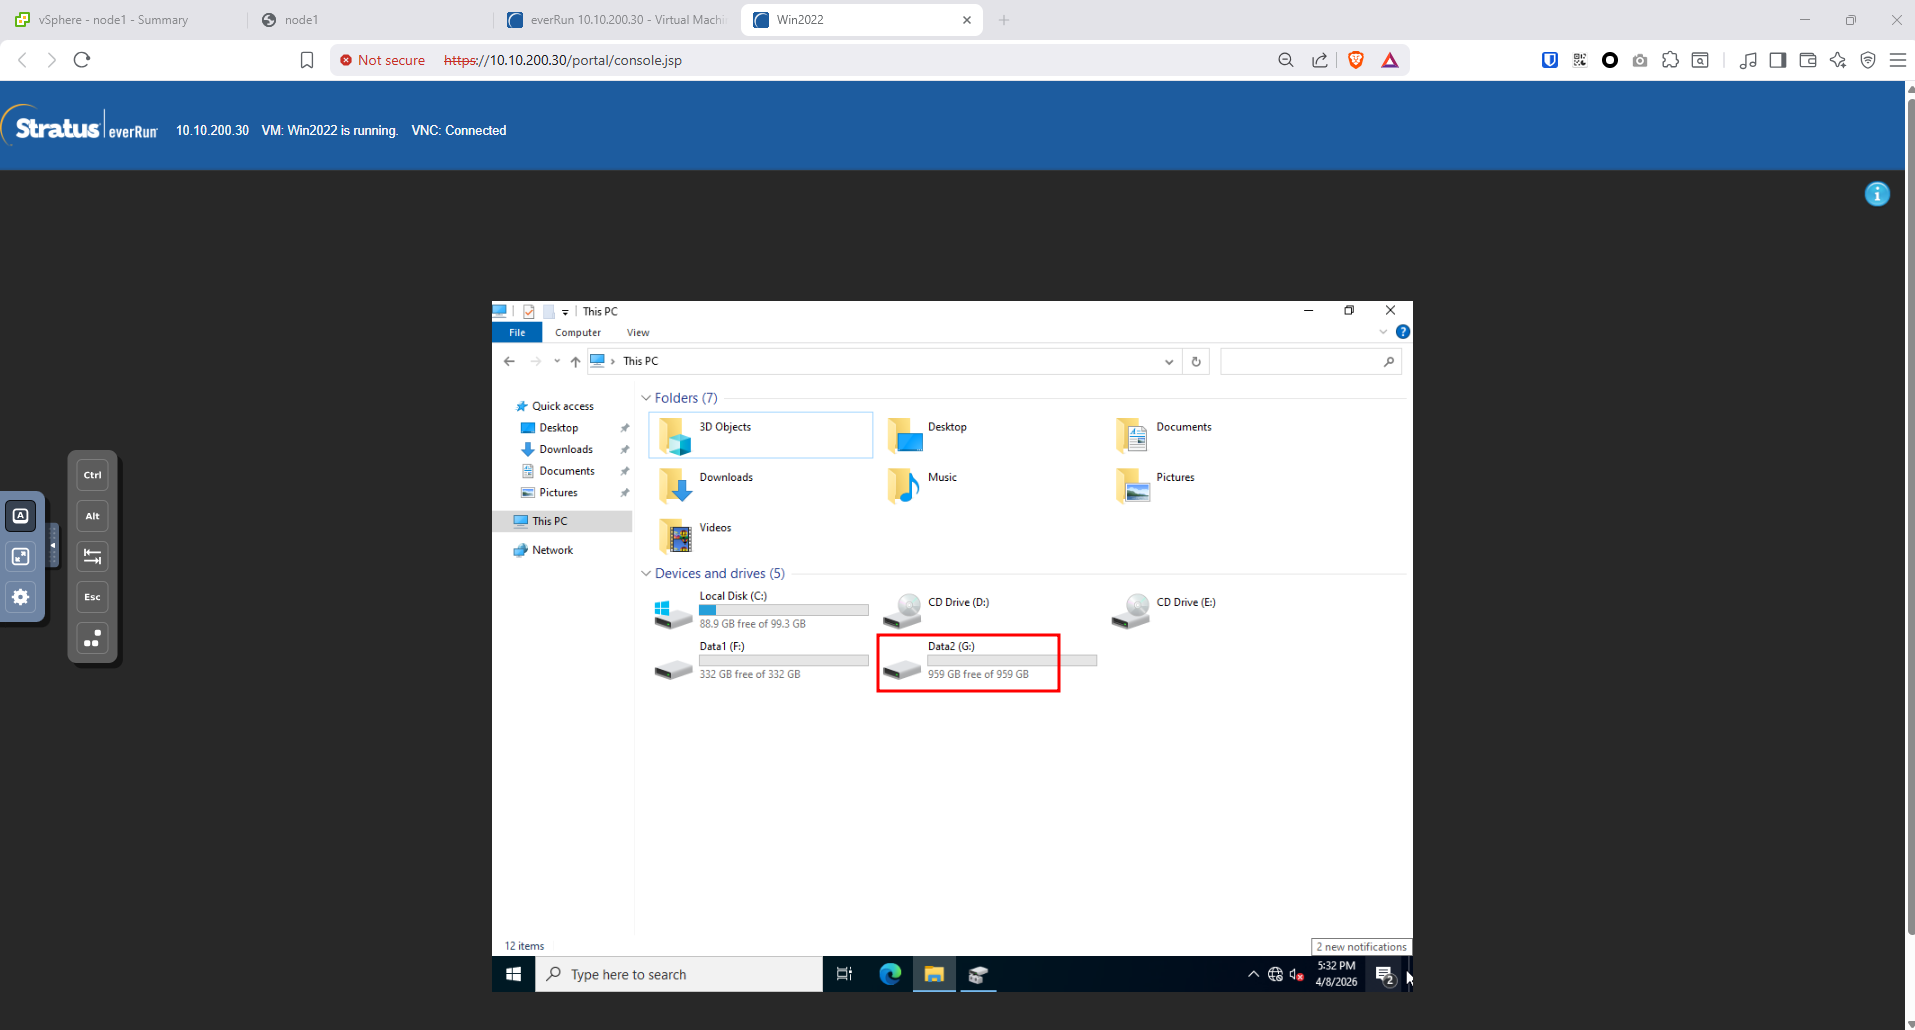Open the Computer ribbon tab

pyautogui.click(x=578, y=333)
